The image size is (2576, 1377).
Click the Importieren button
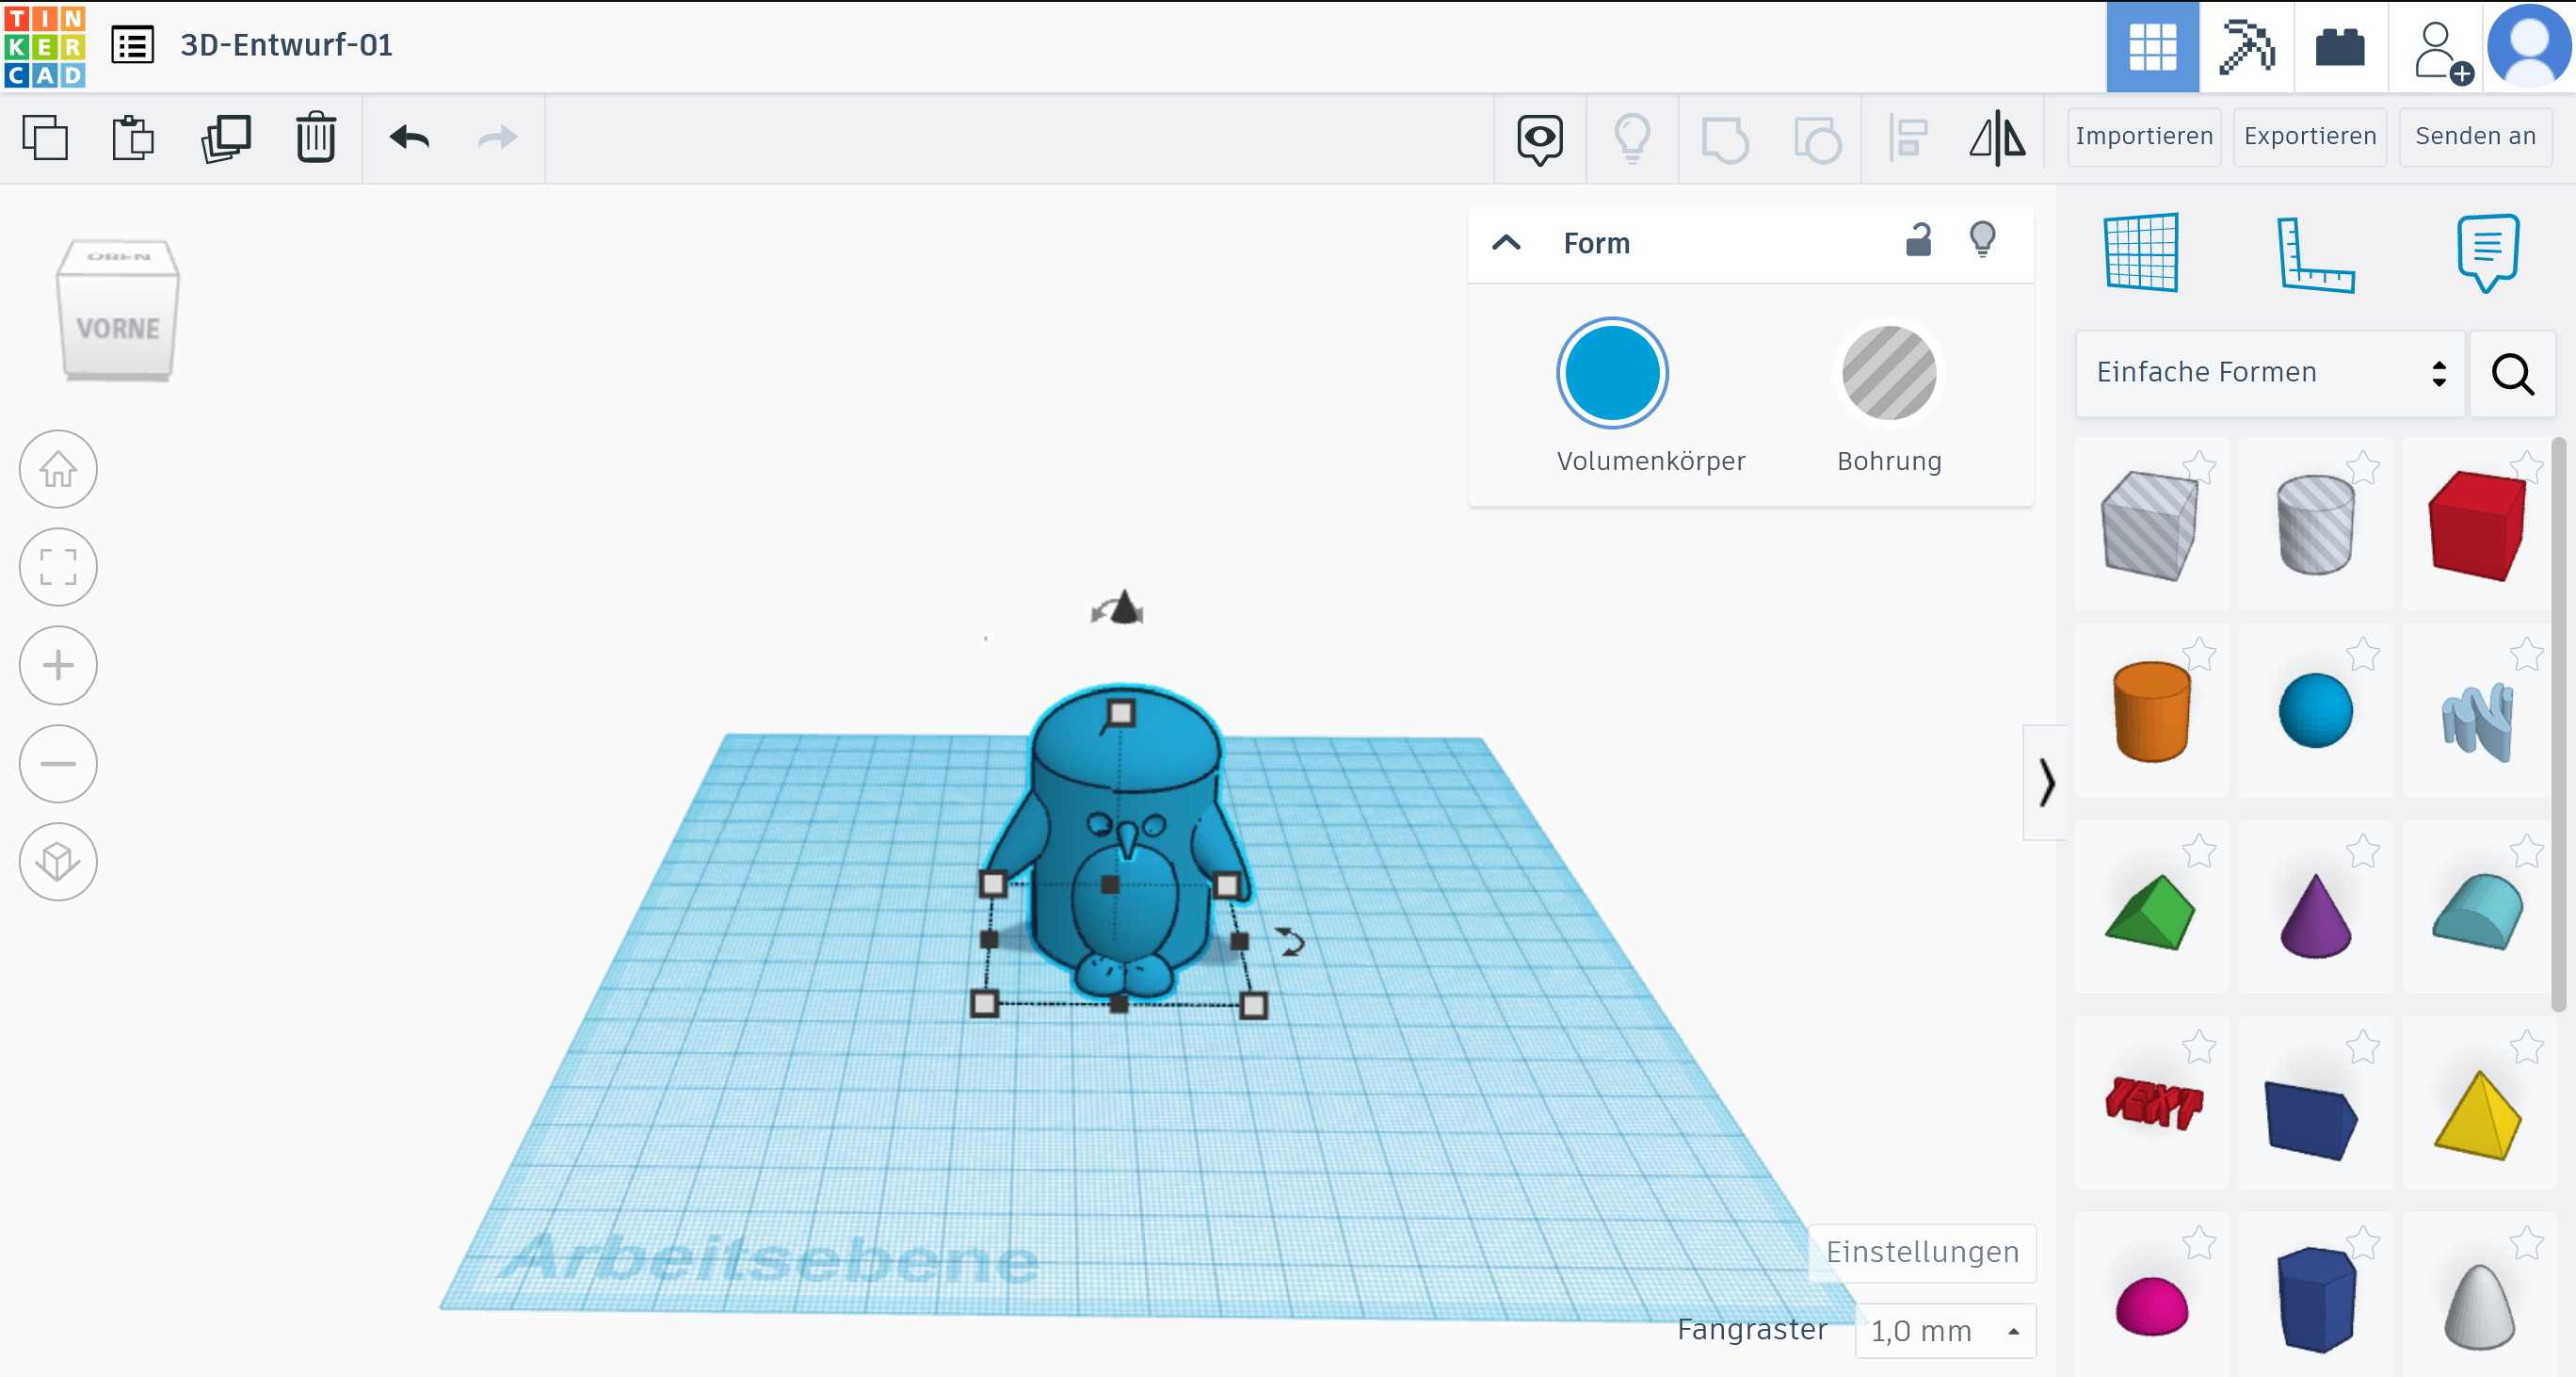2144,136
